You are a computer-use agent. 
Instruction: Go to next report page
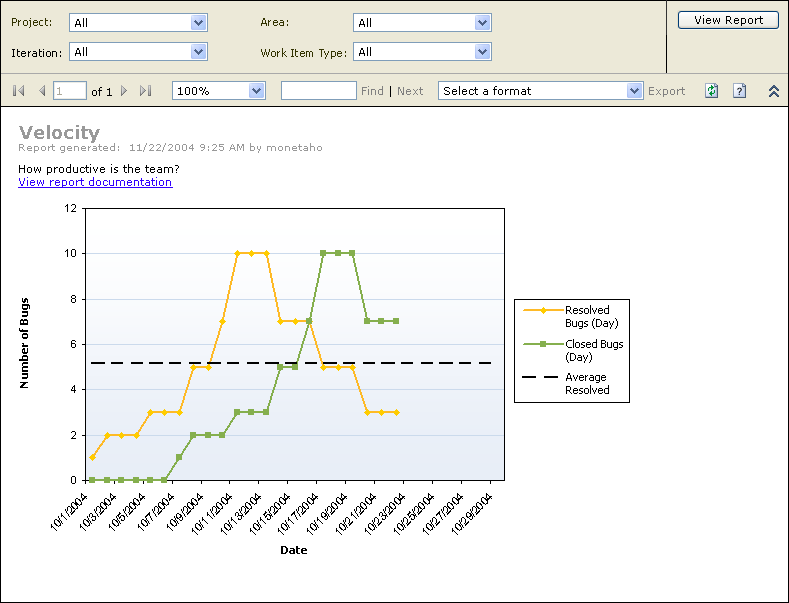(124, 91)
